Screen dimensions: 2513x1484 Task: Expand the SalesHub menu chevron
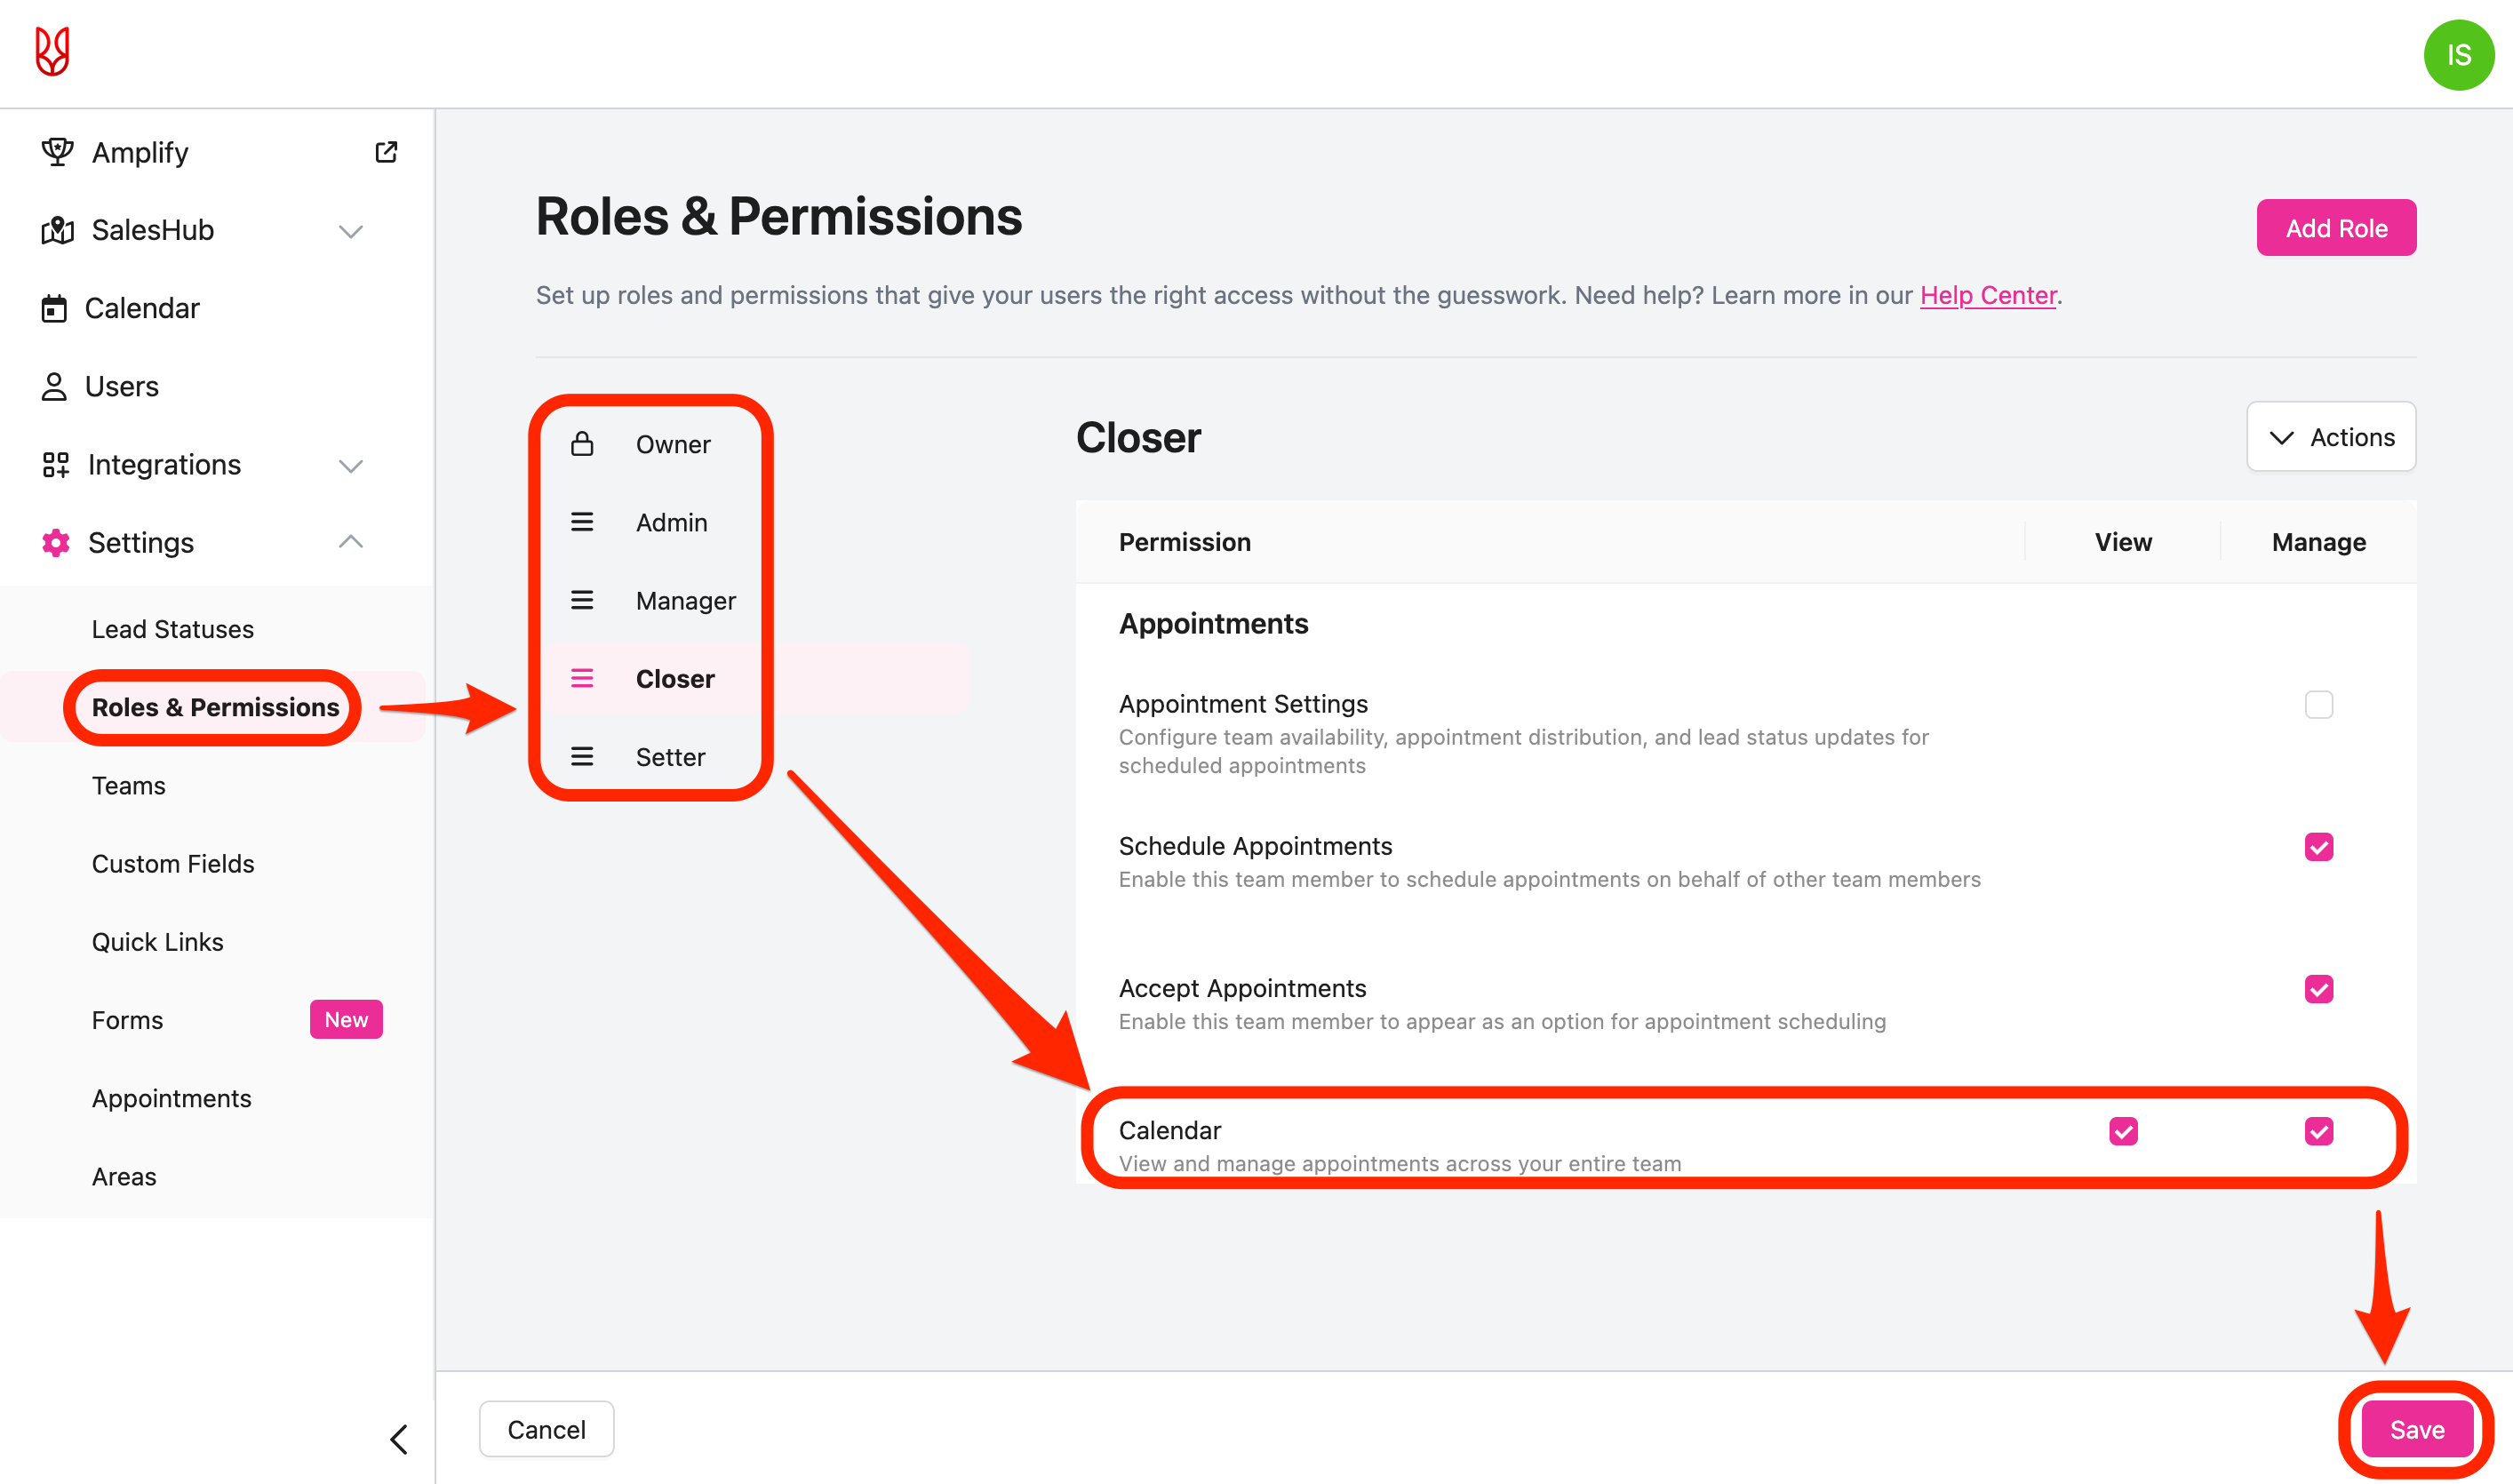pos(350,231)
